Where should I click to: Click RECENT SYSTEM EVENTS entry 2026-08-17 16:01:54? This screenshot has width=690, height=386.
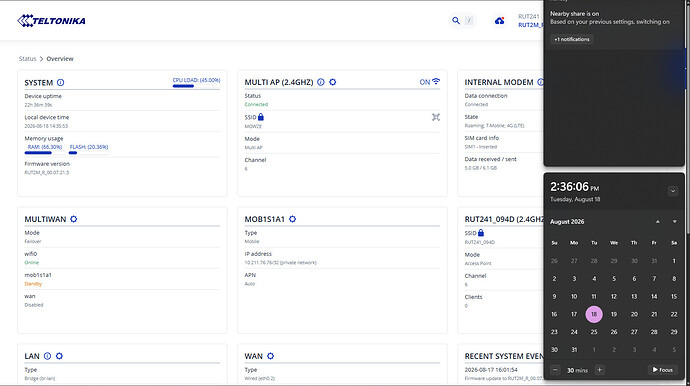tap(491, 370)
